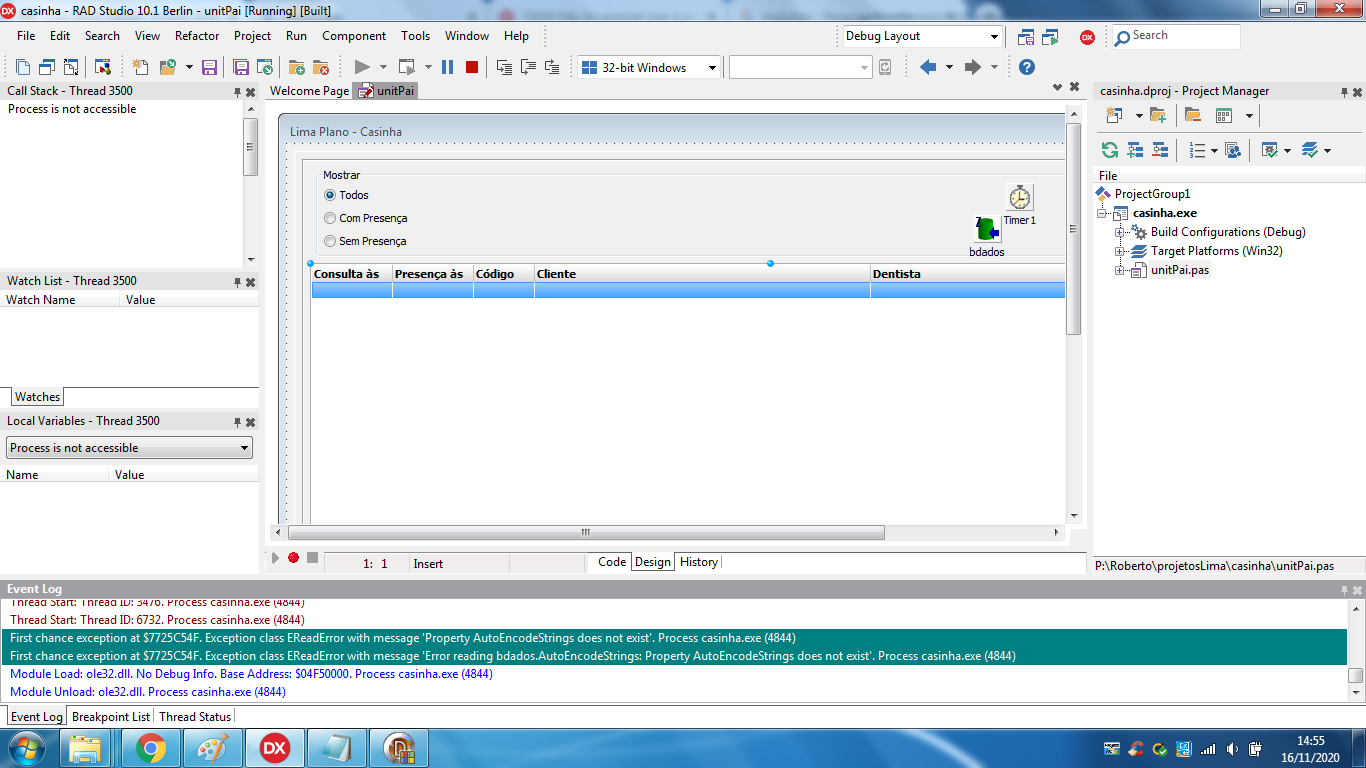1366x768 pixels.
Task: Click Expand All in Project Manager
Action: pyautogui.click(x=1135, y=150)
